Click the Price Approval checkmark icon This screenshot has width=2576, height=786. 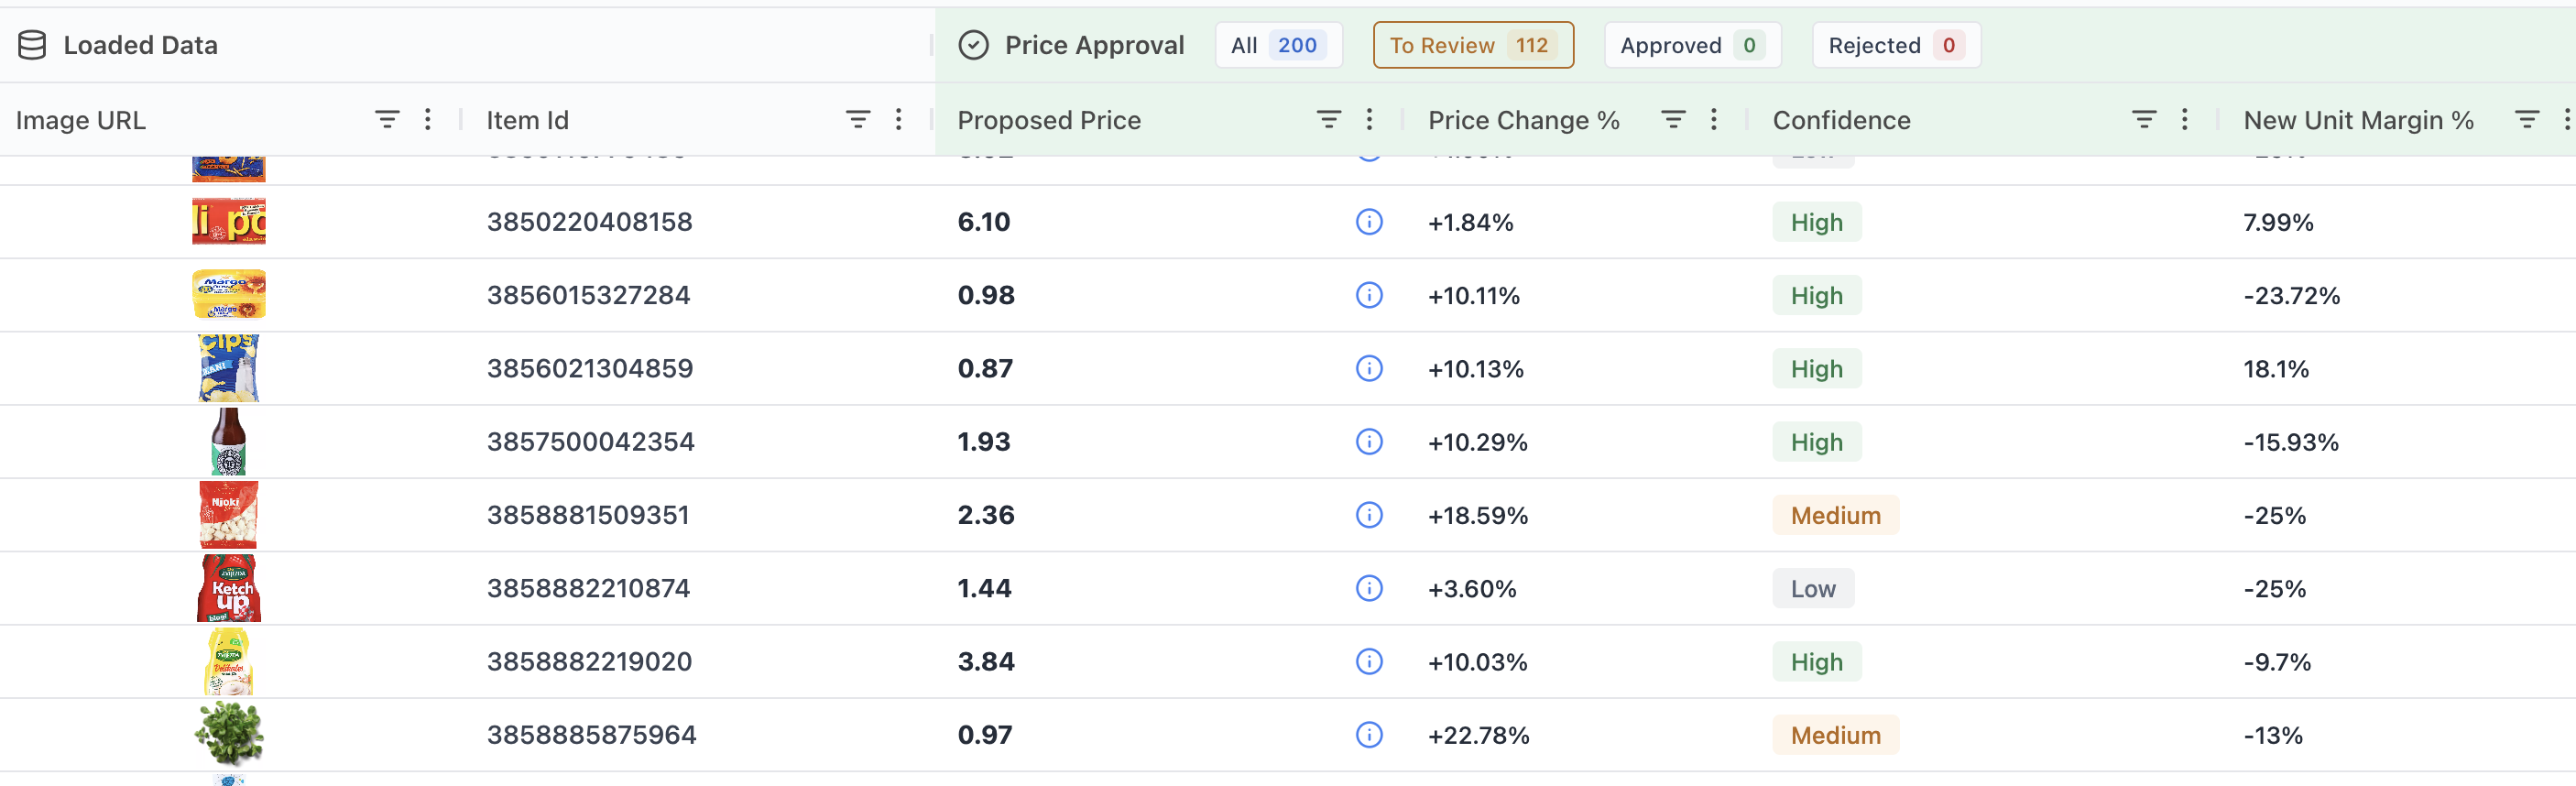pos(973,45)
